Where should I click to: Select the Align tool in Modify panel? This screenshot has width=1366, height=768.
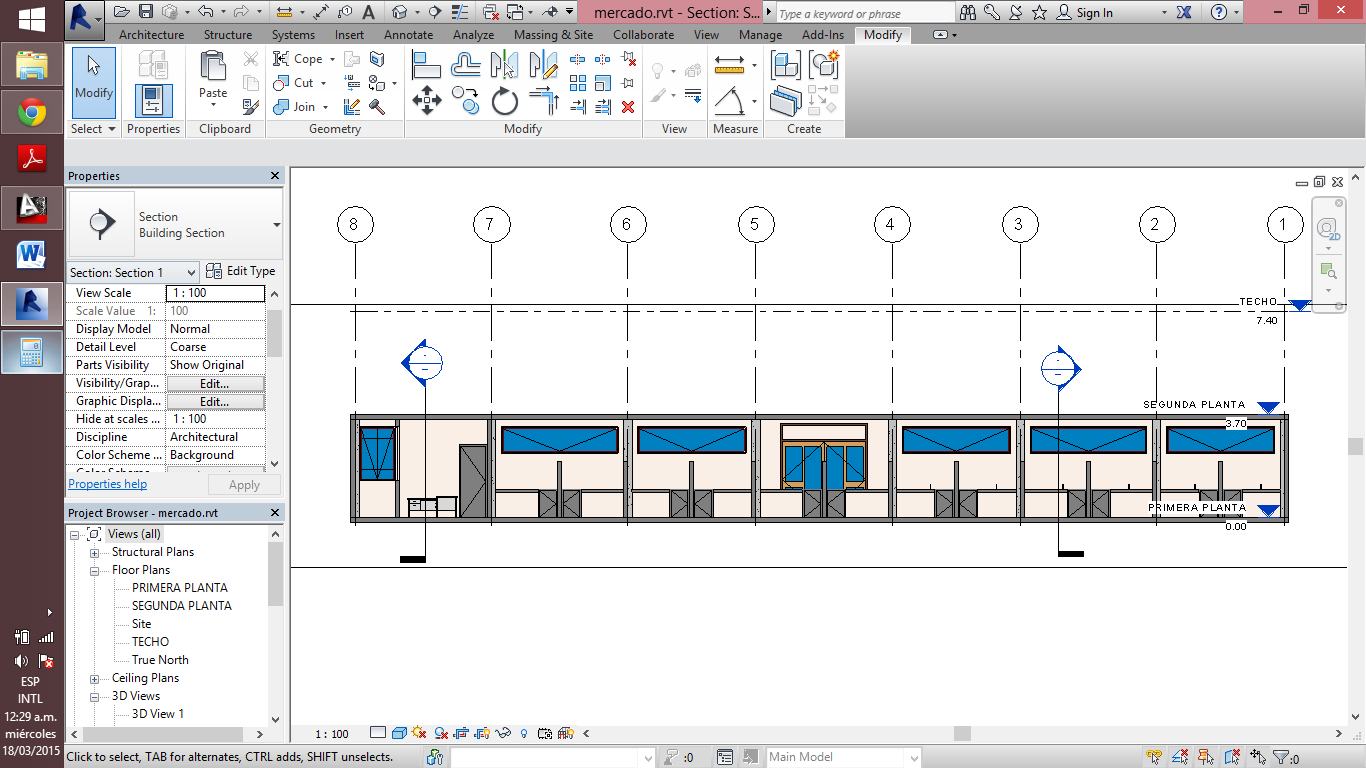[x=427, y=66]
